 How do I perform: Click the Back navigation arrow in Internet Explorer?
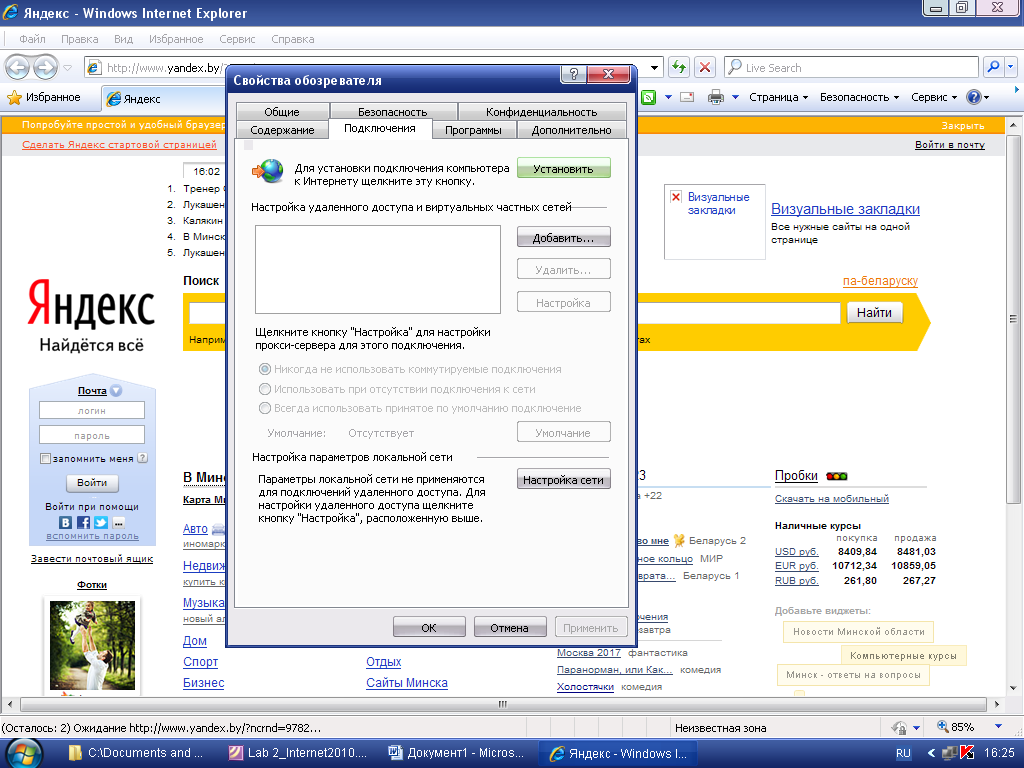pos(18,67)
